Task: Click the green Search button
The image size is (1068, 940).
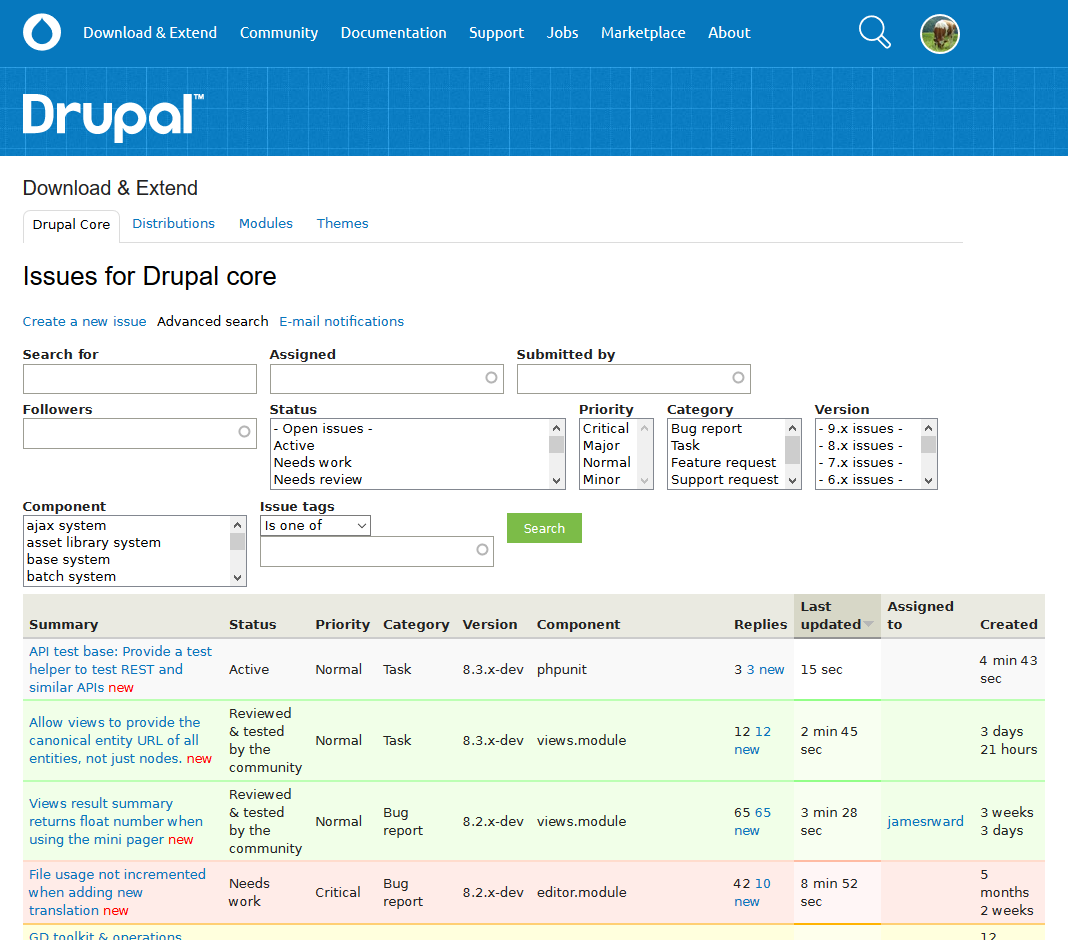Action: pyautogui.click(x=544, y=528)
